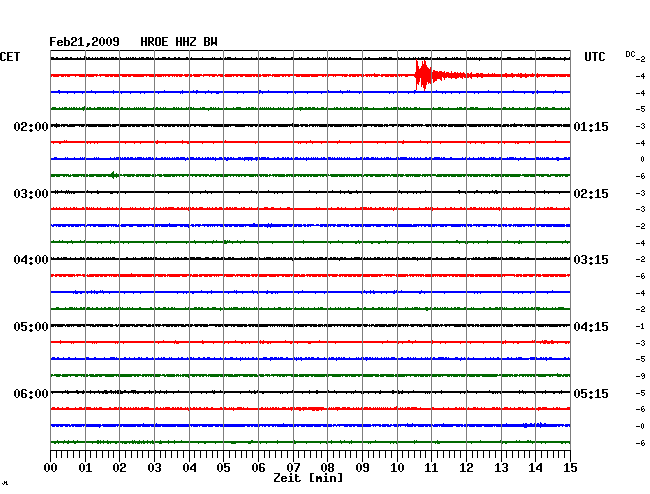650x494 pixels.
Task: Select the 12 minute axis tick label
Action: pyautogui.click(x=466, y=468)
